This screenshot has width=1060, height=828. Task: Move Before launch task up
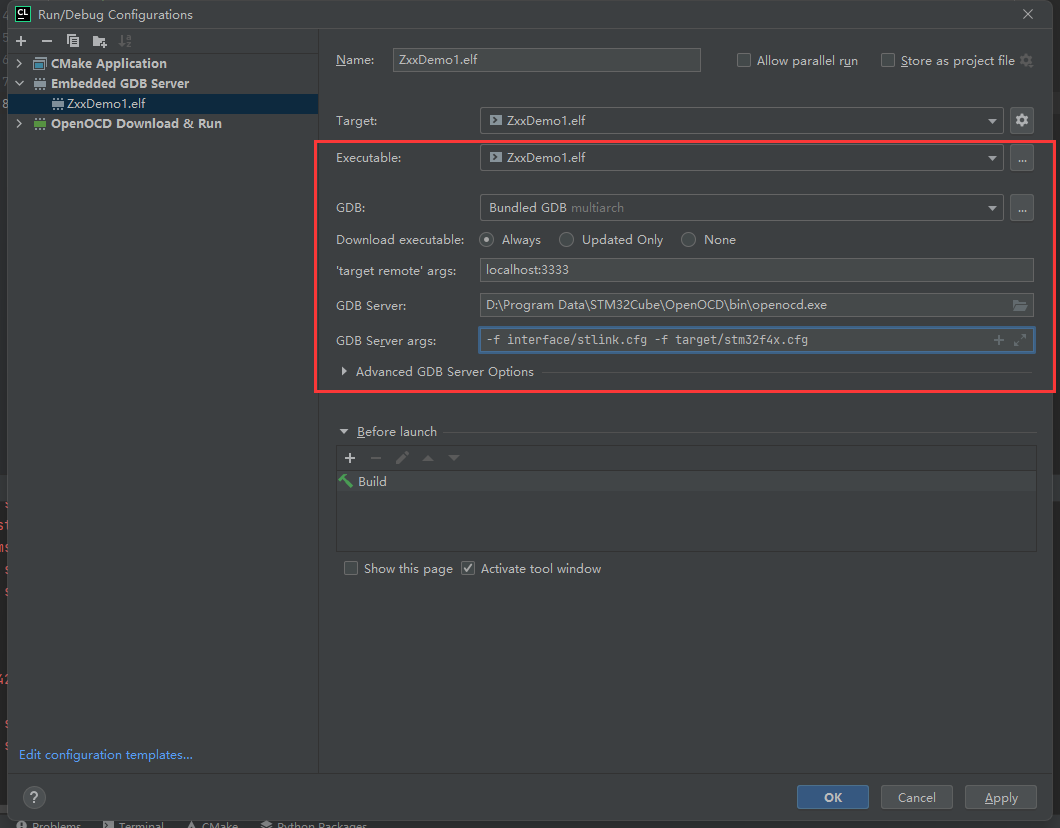coord(428,458)
